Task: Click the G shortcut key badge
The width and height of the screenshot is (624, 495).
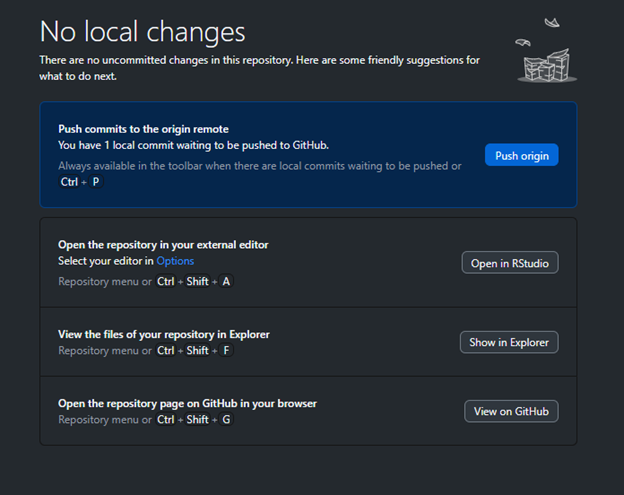Action: [x=226, y=420]
